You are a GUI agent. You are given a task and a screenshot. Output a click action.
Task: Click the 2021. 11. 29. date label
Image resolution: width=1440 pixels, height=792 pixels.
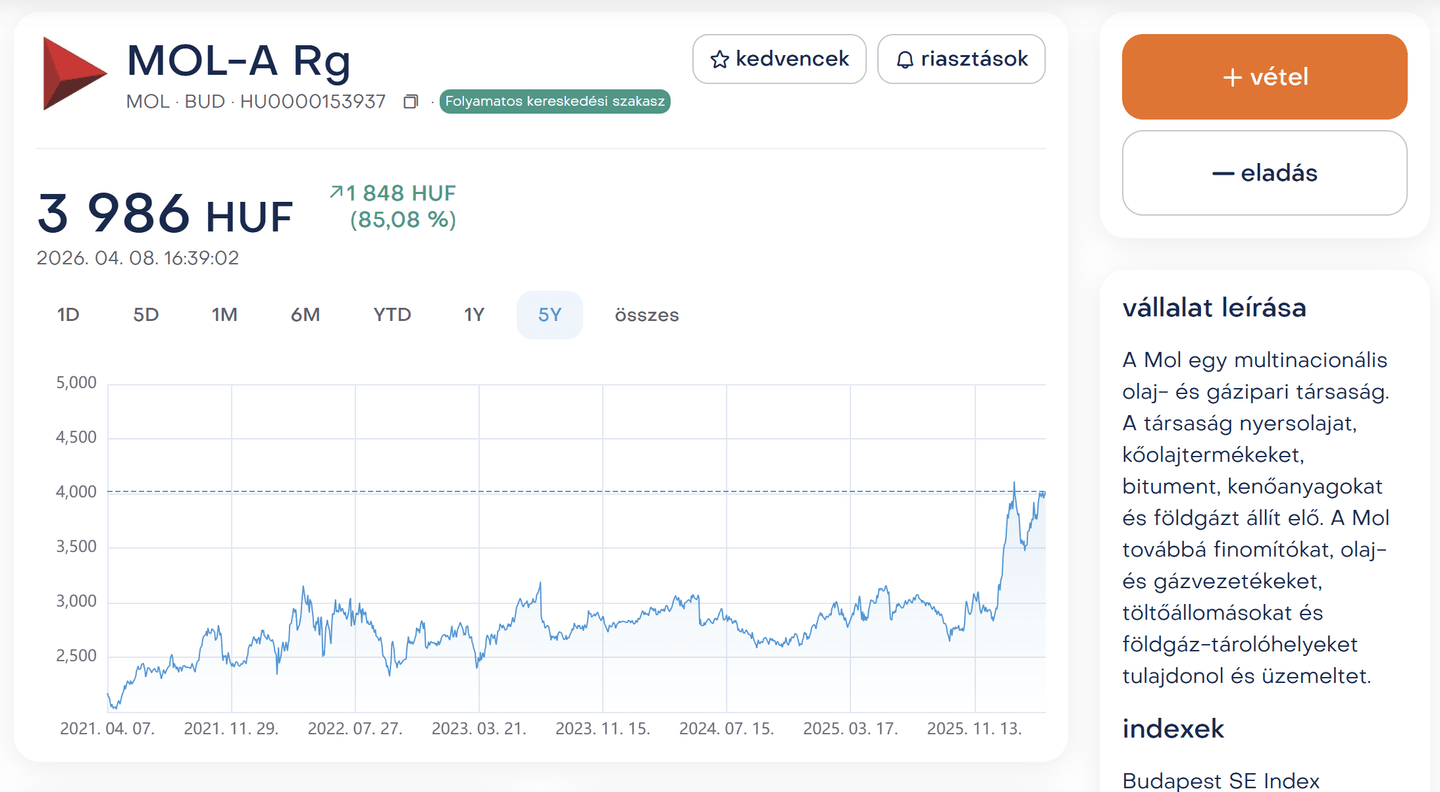click(231, 729)
